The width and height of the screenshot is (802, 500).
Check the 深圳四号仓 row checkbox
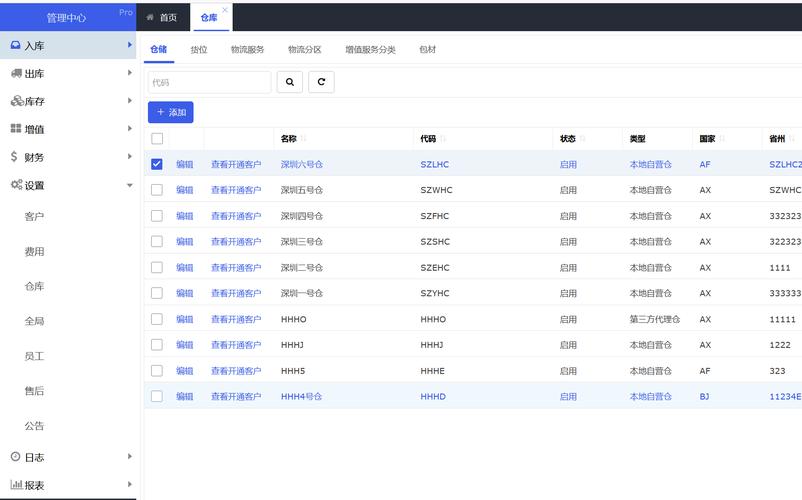pos(157,216)
